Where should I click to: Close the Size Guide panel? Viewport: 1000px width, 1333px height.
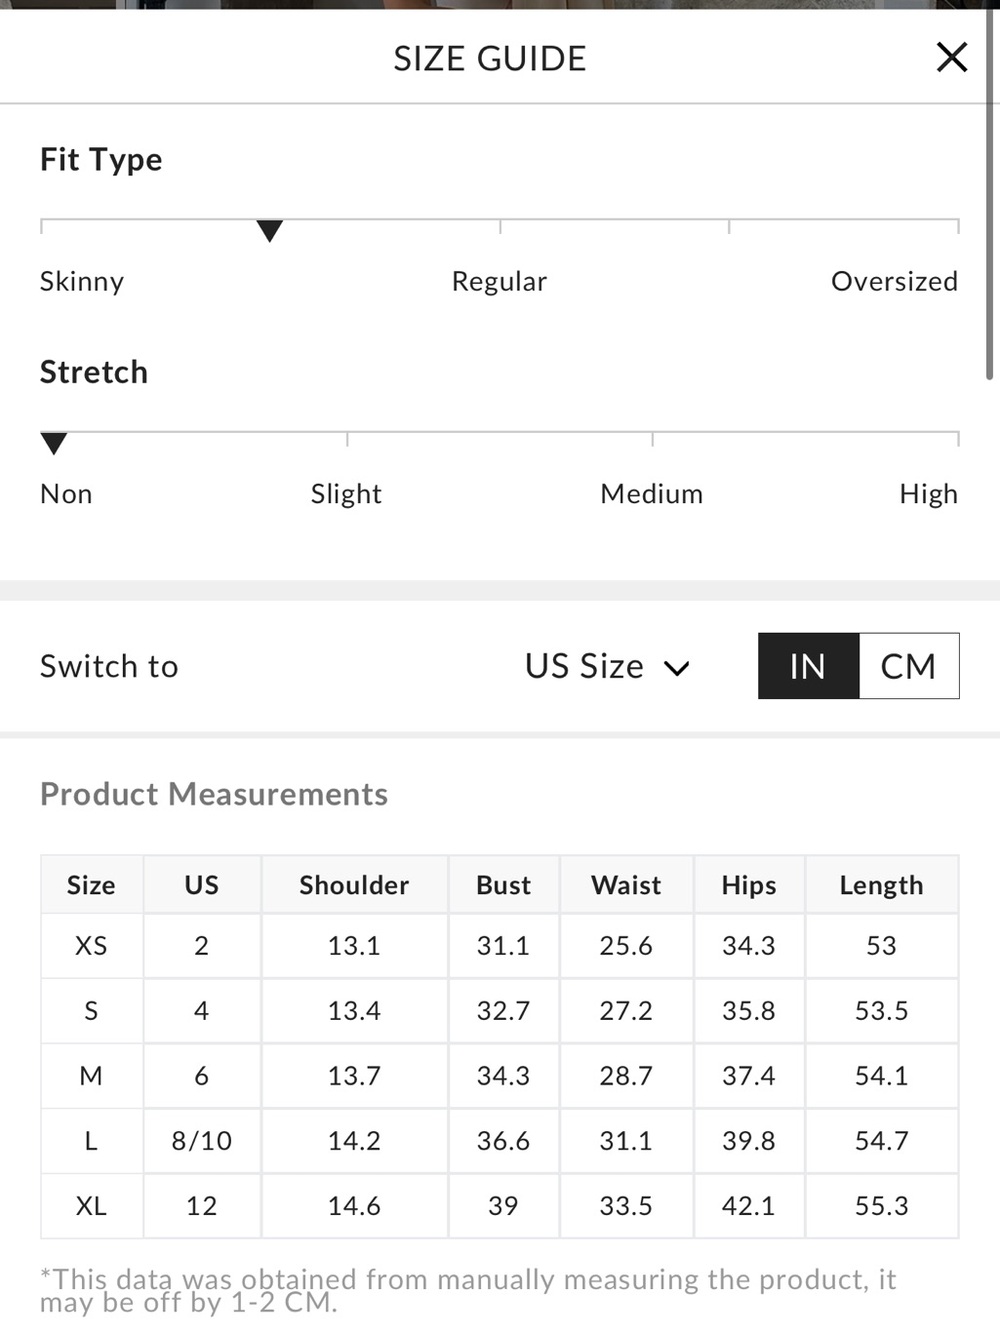tap(951, 57)
